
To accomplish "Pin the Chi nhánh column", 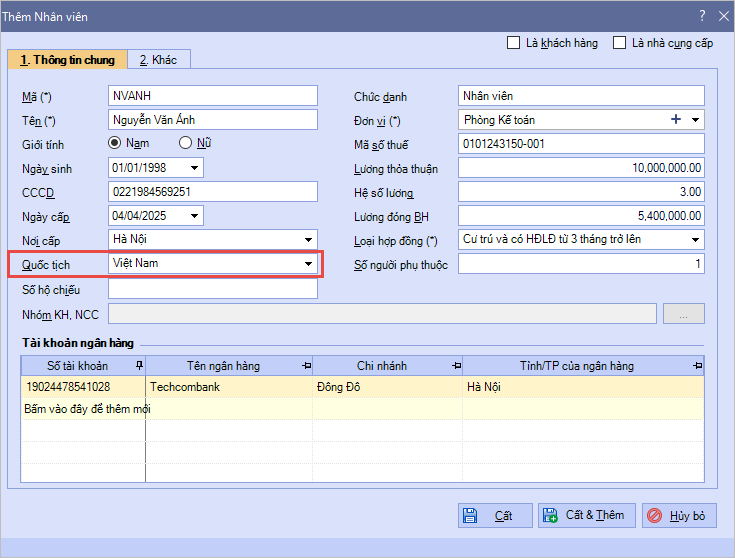I will (x=456, y=366).
